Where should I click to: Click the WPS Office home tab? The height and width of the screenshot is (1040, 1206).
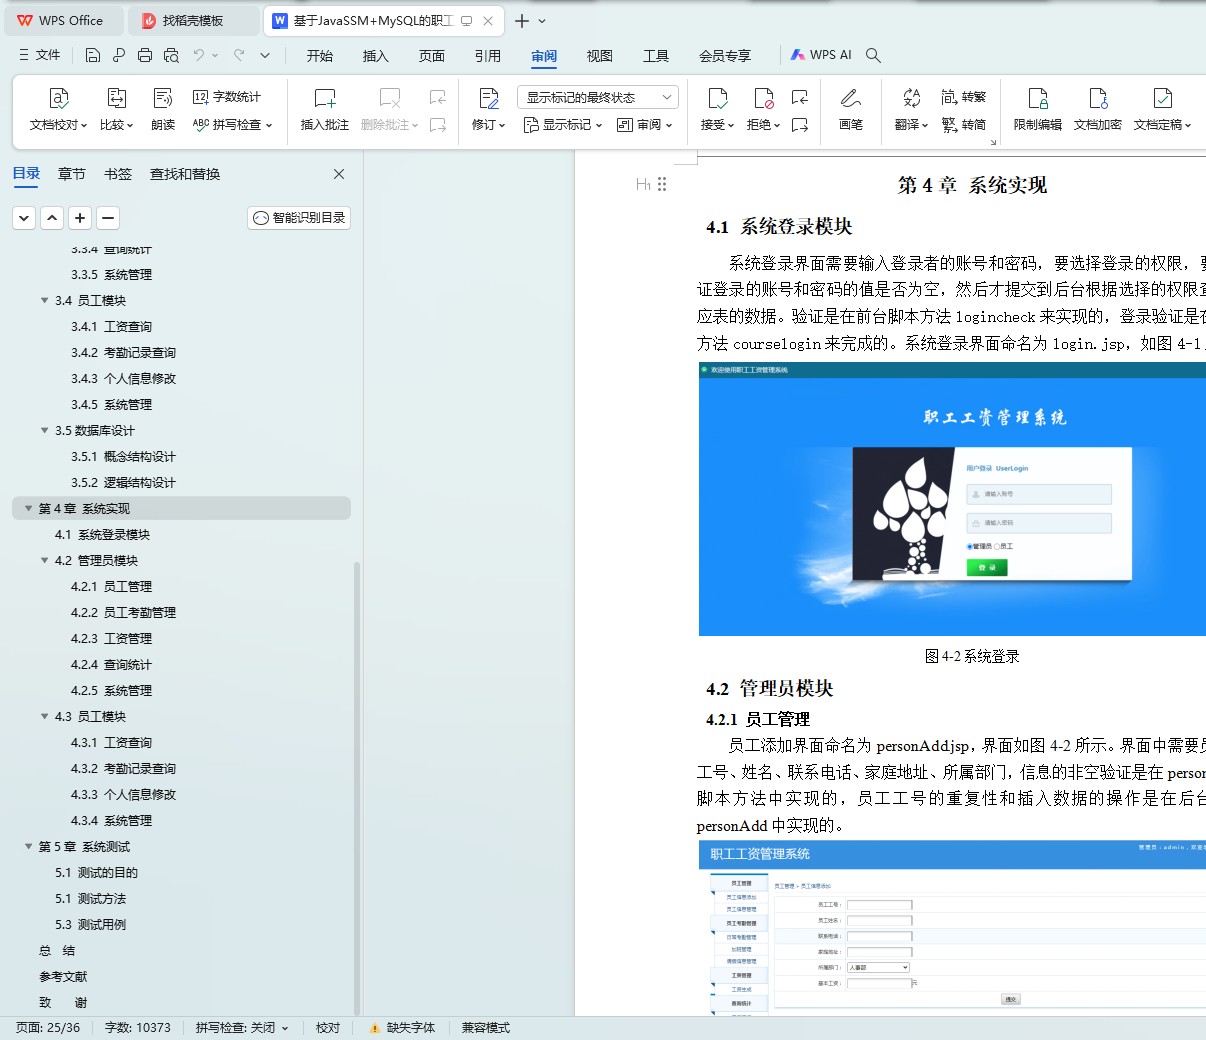tap(62, 20)
